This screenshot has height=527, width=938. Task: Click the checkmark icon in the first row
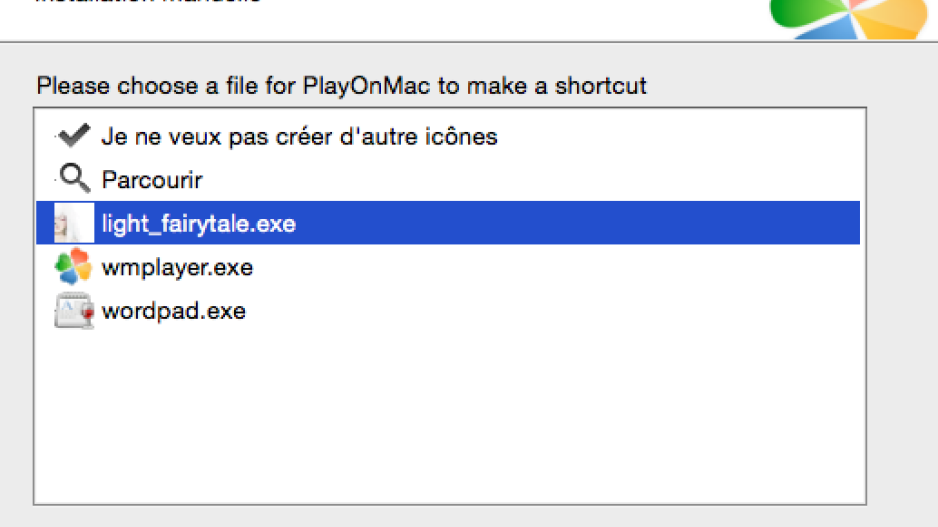click(x=74, y=135)
